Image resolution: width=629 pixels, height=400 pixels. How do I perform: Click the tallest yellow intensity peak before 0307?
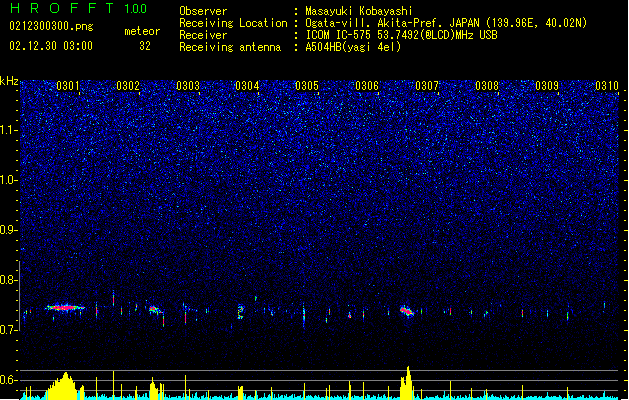point(407,383)
